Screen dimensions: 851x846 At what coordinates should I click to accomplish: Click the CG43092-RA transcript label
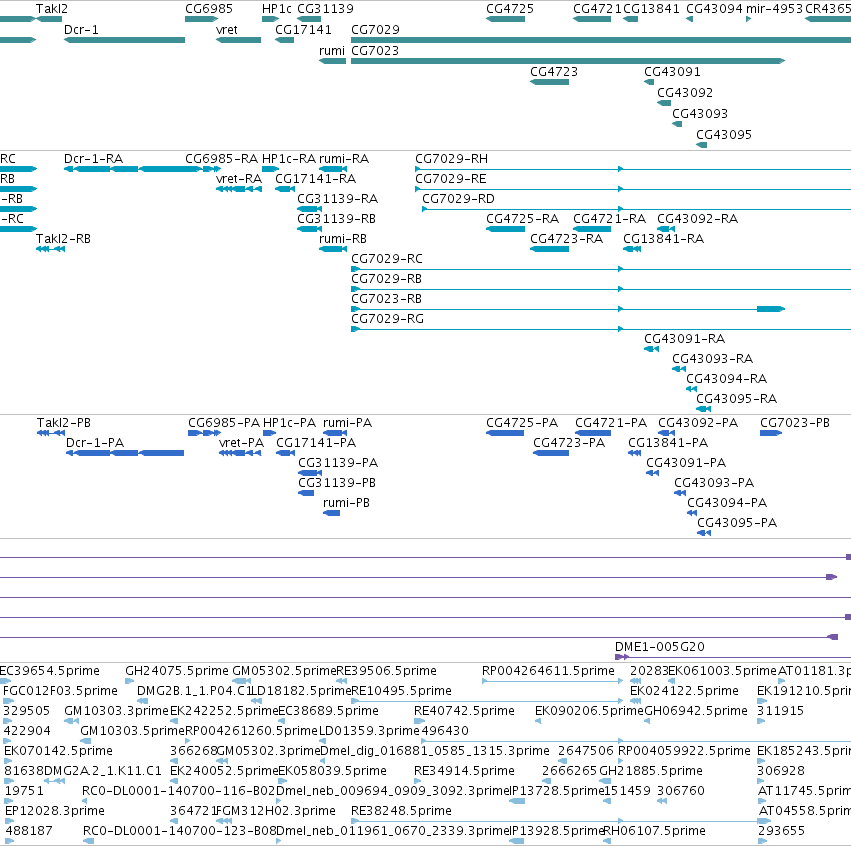coord(697,219)
